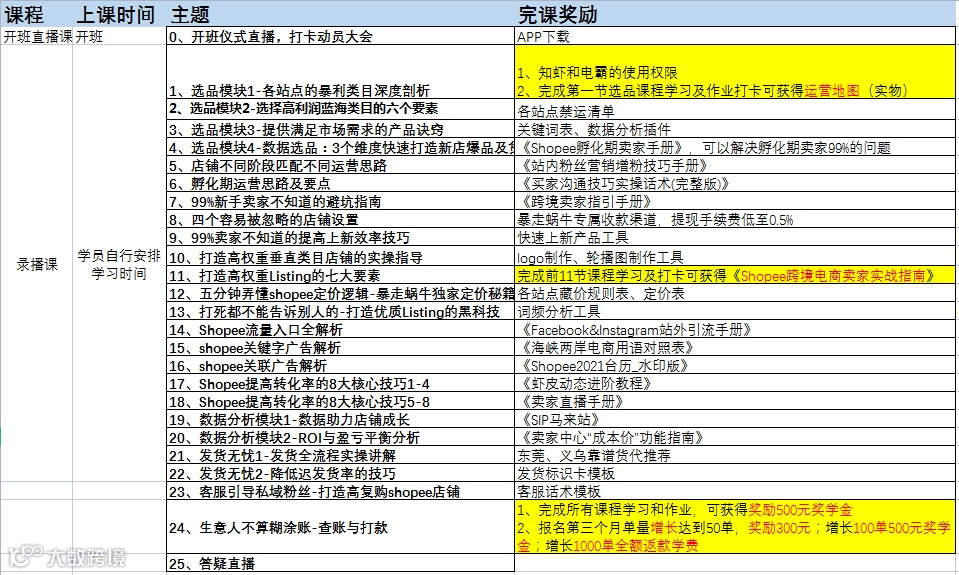Click the 词频分析工具 cell

pyautogui.click(x=735, y=311)
